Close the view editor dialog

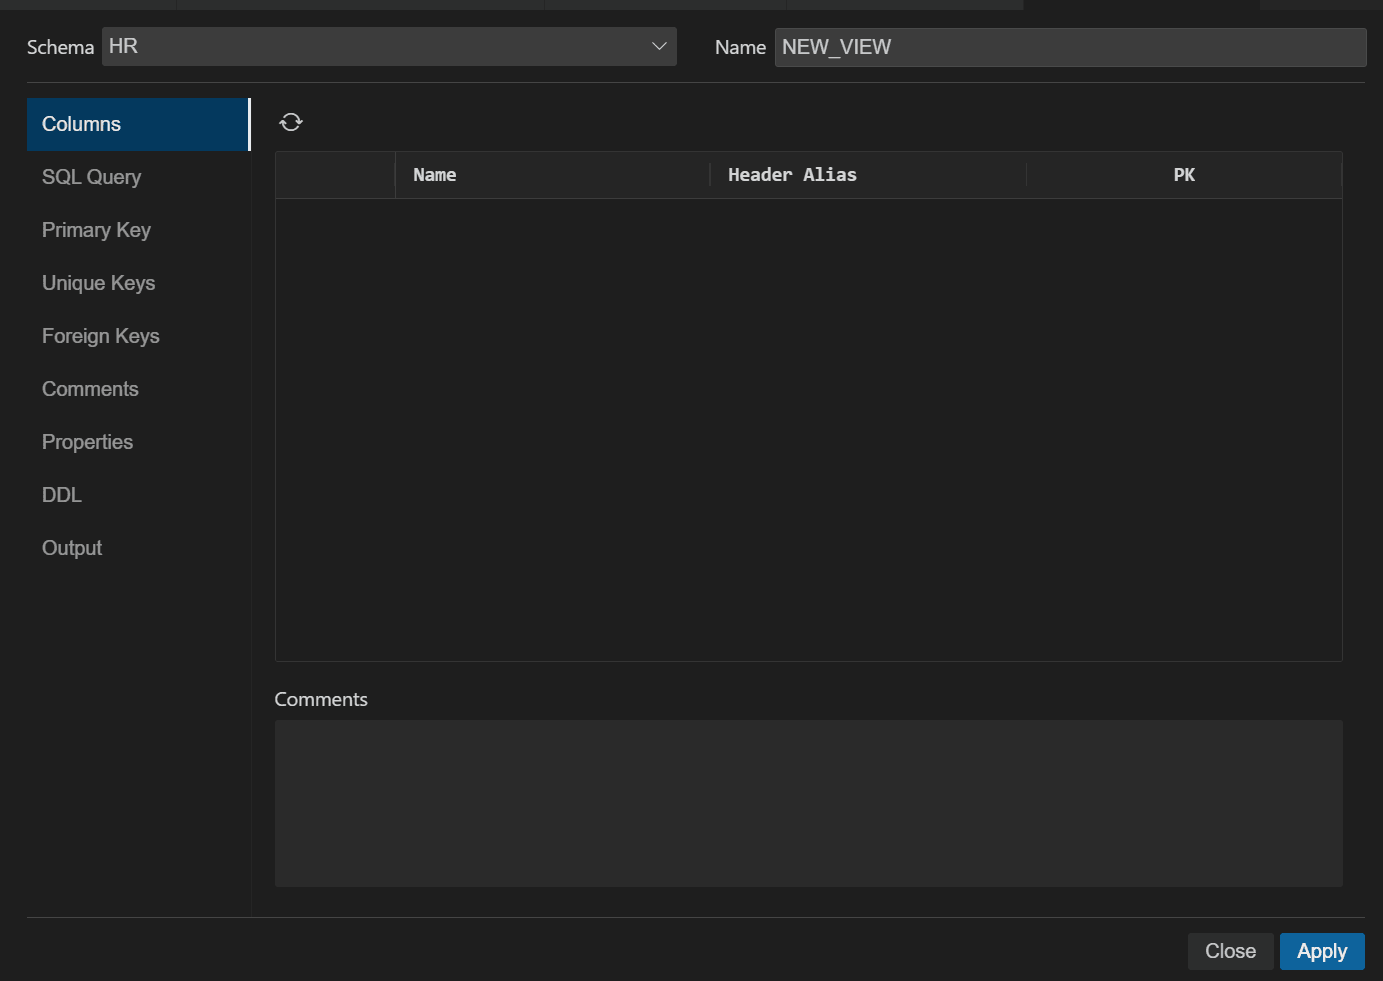[1230, 951]
